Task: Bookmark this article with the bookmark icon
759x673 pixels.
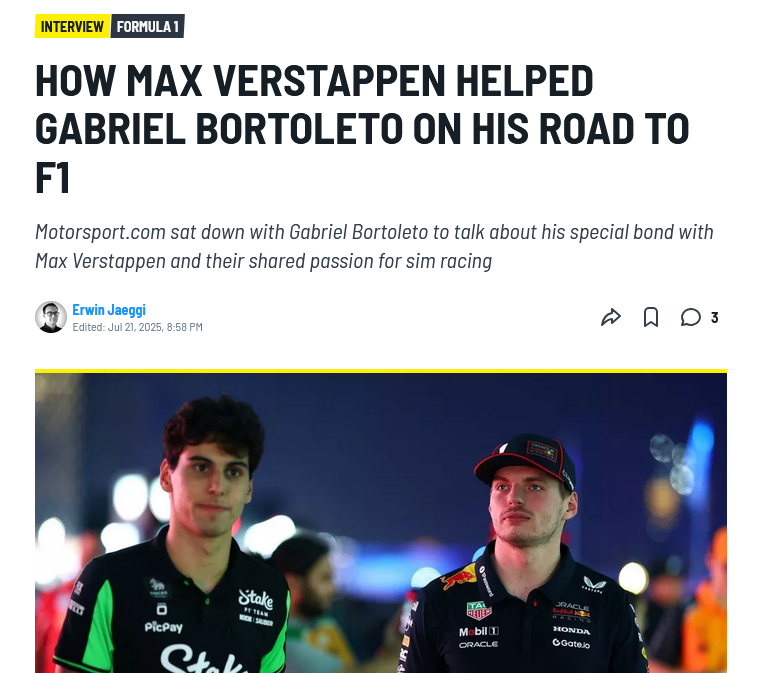Action: 651,318
